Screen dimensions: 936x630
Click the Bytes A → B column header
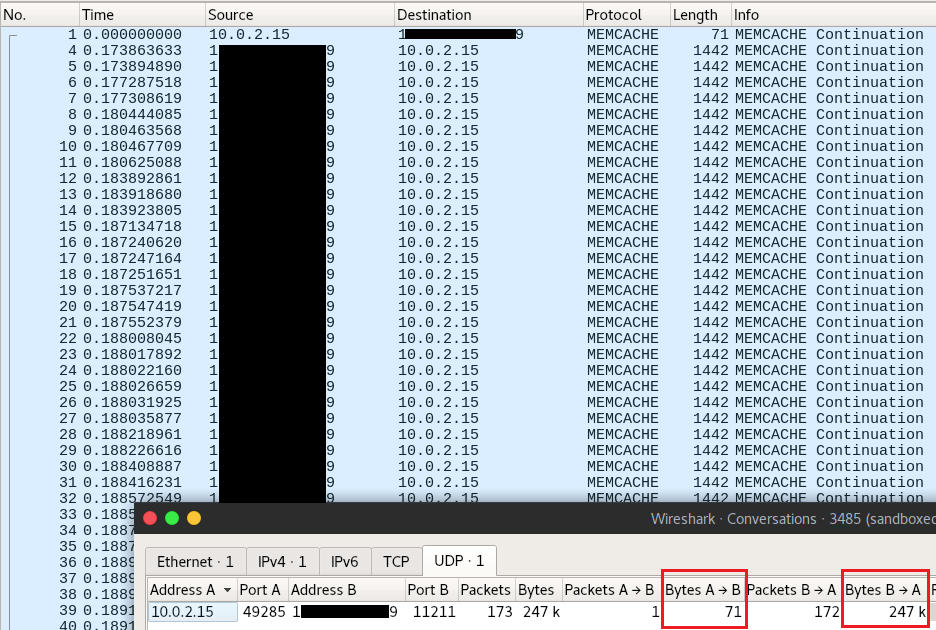pos(703,590)
